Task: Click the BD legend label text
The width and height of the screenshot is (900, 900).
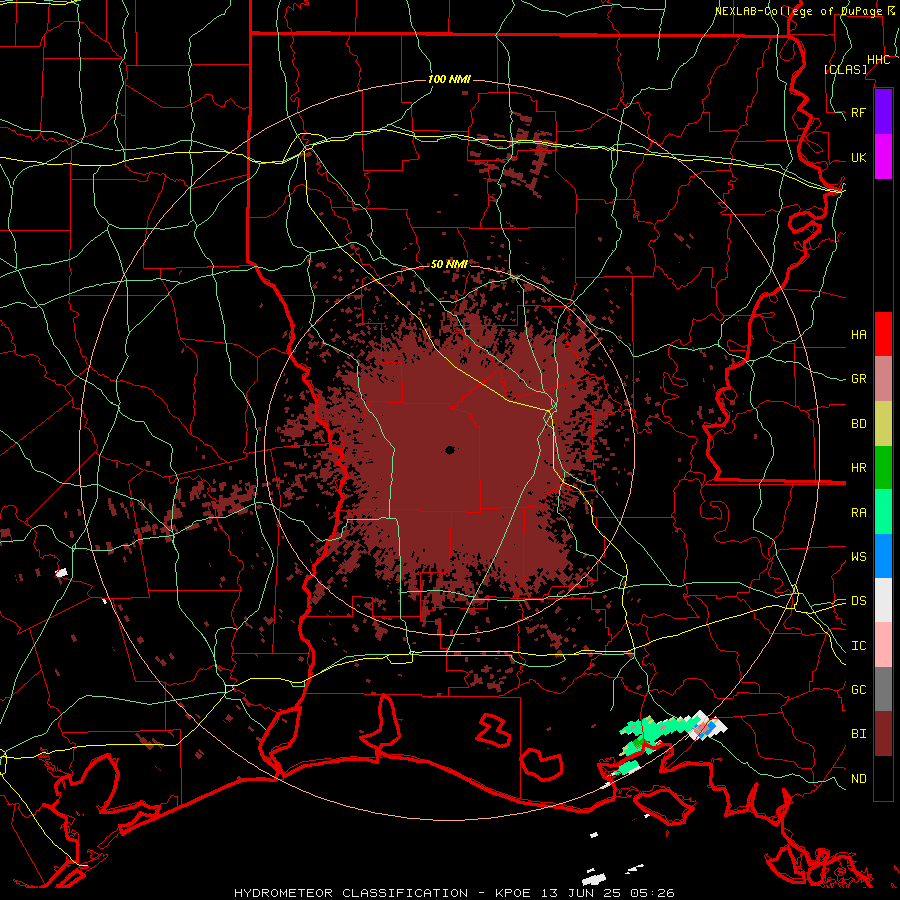Action: [x=858, y=424]
